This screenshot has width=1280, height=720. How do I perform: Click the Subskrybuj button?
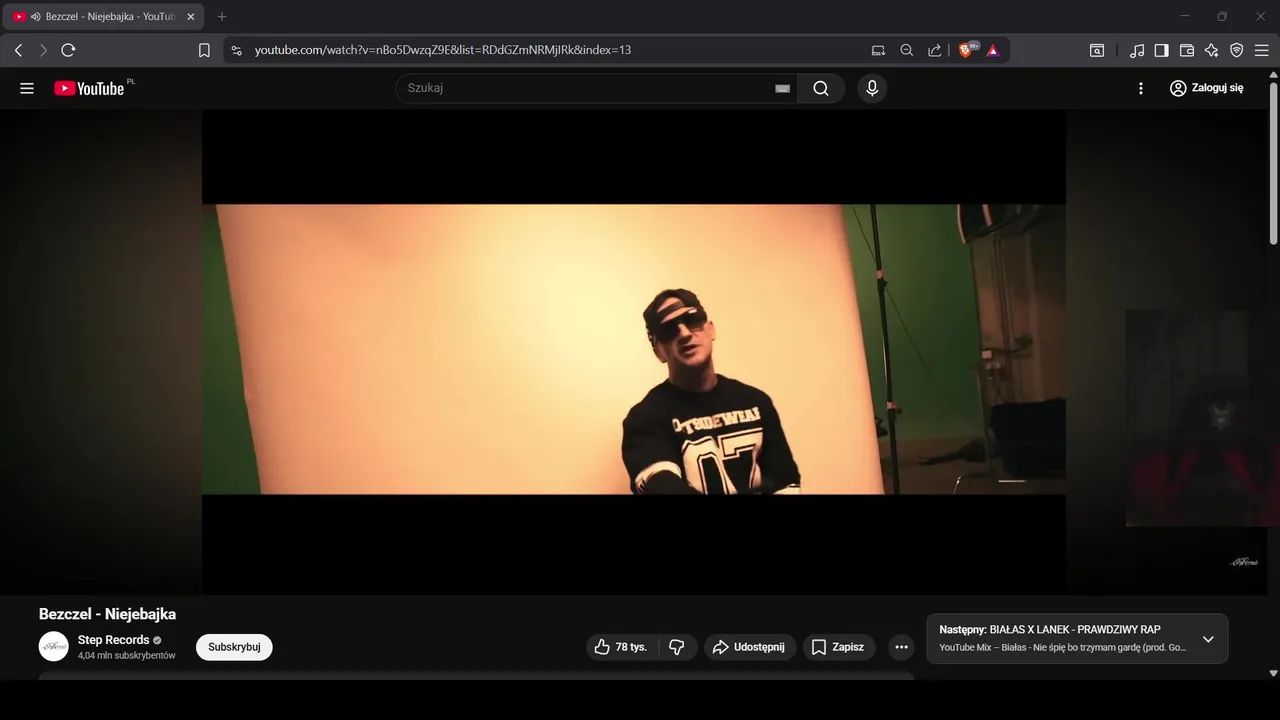pos(234,647)
